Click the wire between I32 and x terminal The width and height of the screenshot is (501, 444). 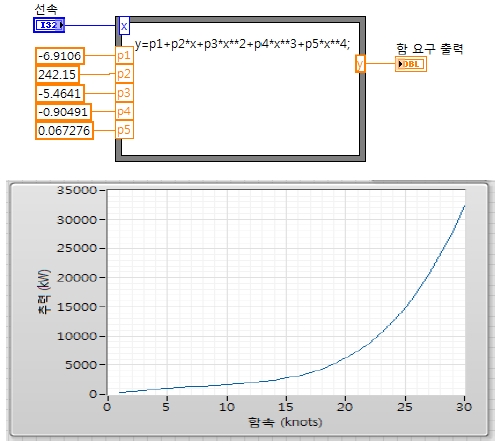[x=90, y=25]
